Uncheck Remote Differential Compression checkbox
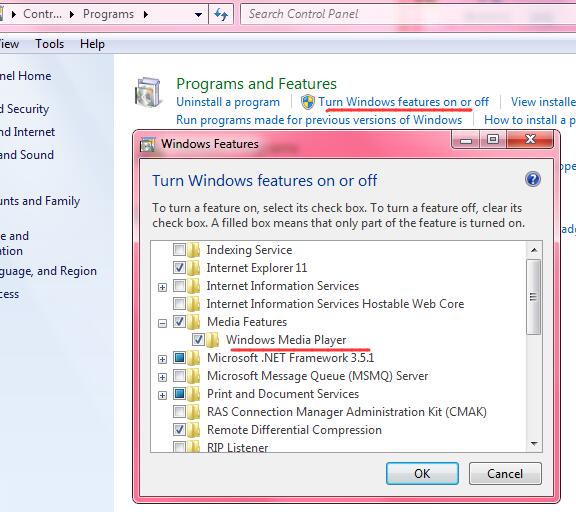This screenshot has height=512, width=576. pos(179,430)
